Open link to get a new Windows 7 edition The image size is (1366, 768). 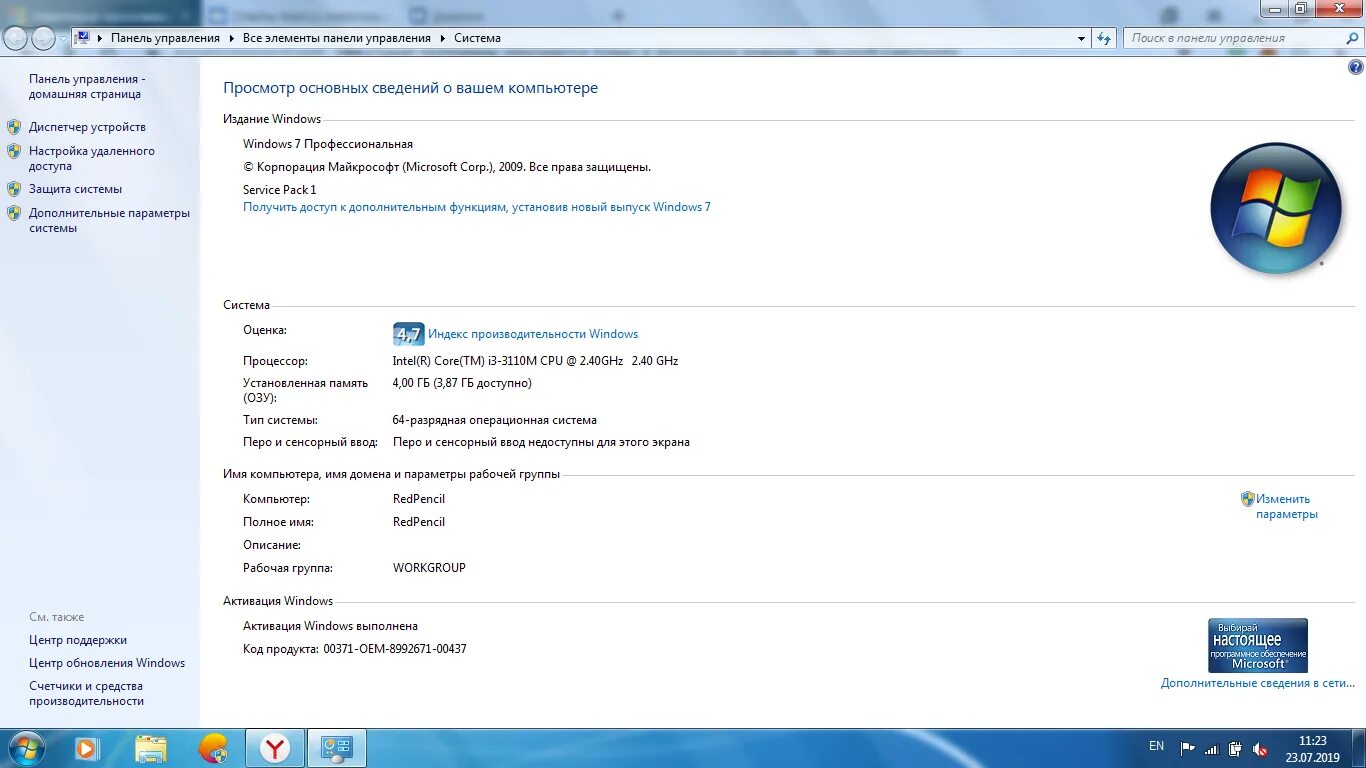click(477, 207)
